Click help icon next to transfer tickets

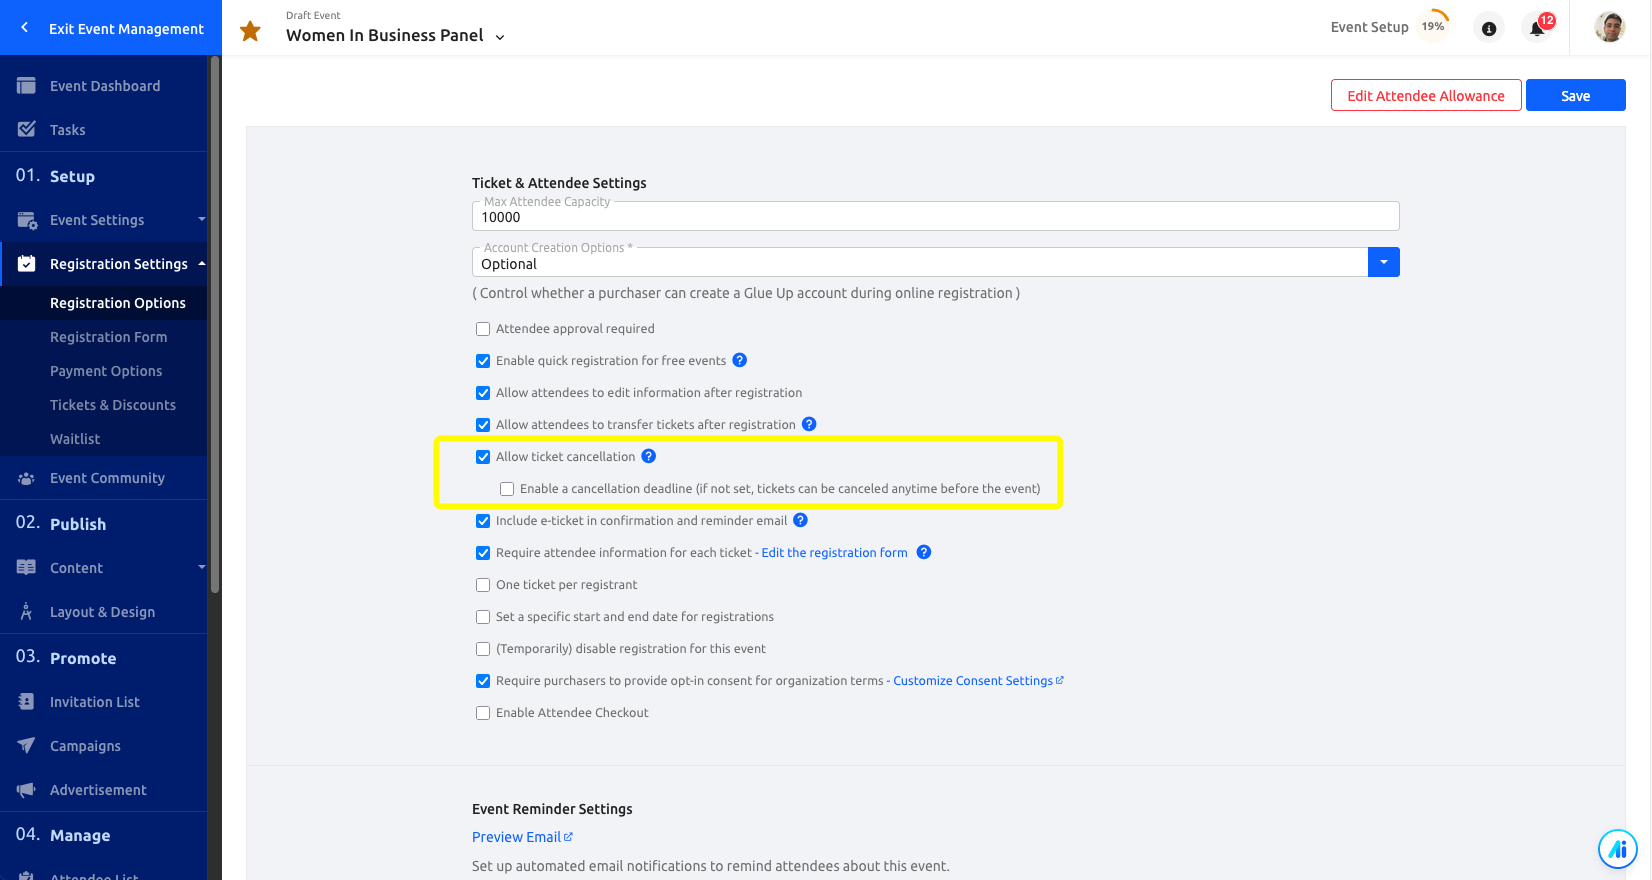810,424
